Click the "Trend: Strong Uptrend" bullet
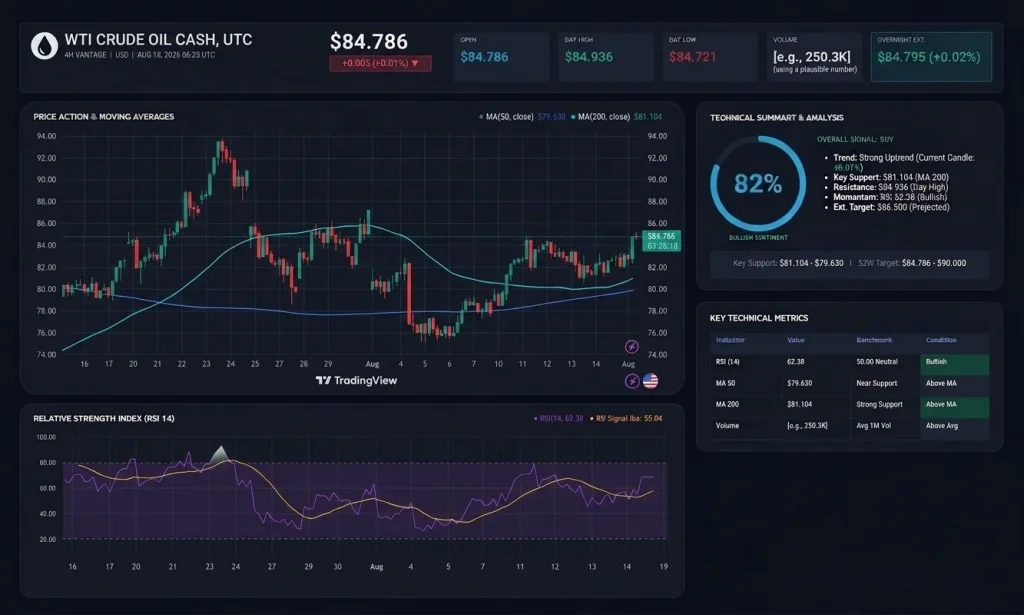The width and height of the screenshot is (1024, 615). click(904, 163)
